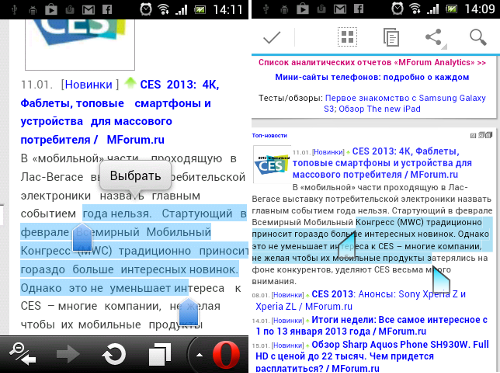
Task: Tap the [Новинки] tag of 14.01. article
Action: (x=288, y=321)
